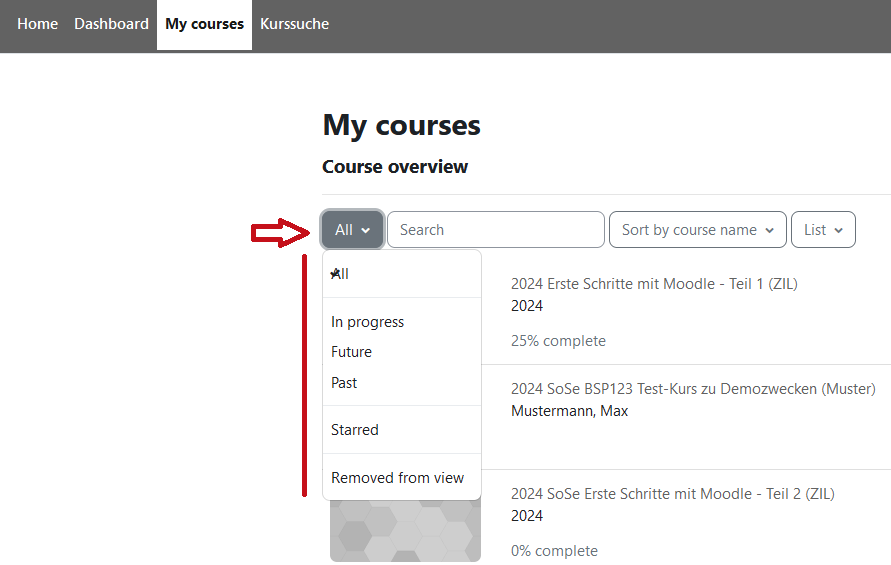Open the BSP123 Test-Kurs course link
This screenshot has height=565, width=891.
[x=692, y=389]
